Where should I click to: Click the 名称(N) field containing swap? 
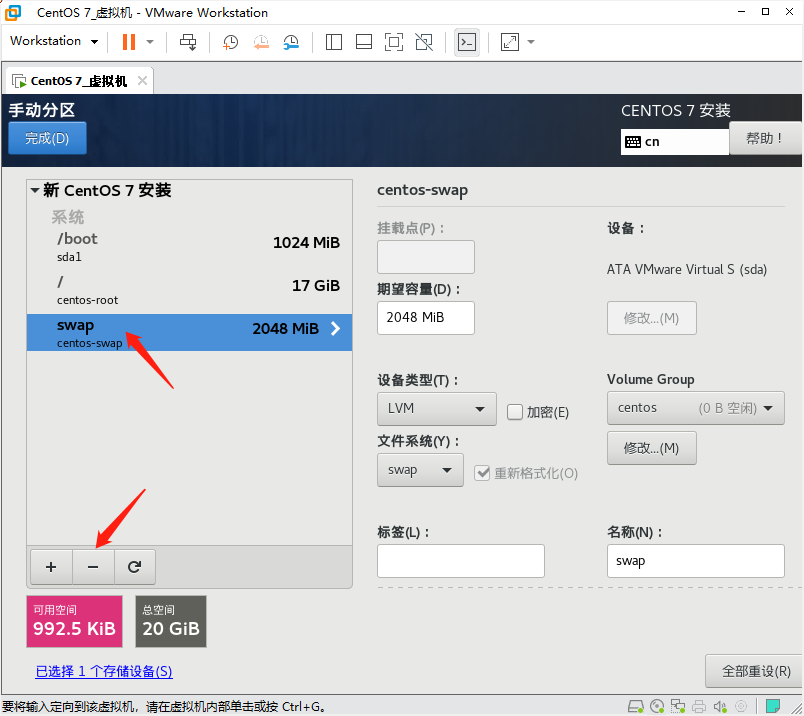(x=695, y=561)
